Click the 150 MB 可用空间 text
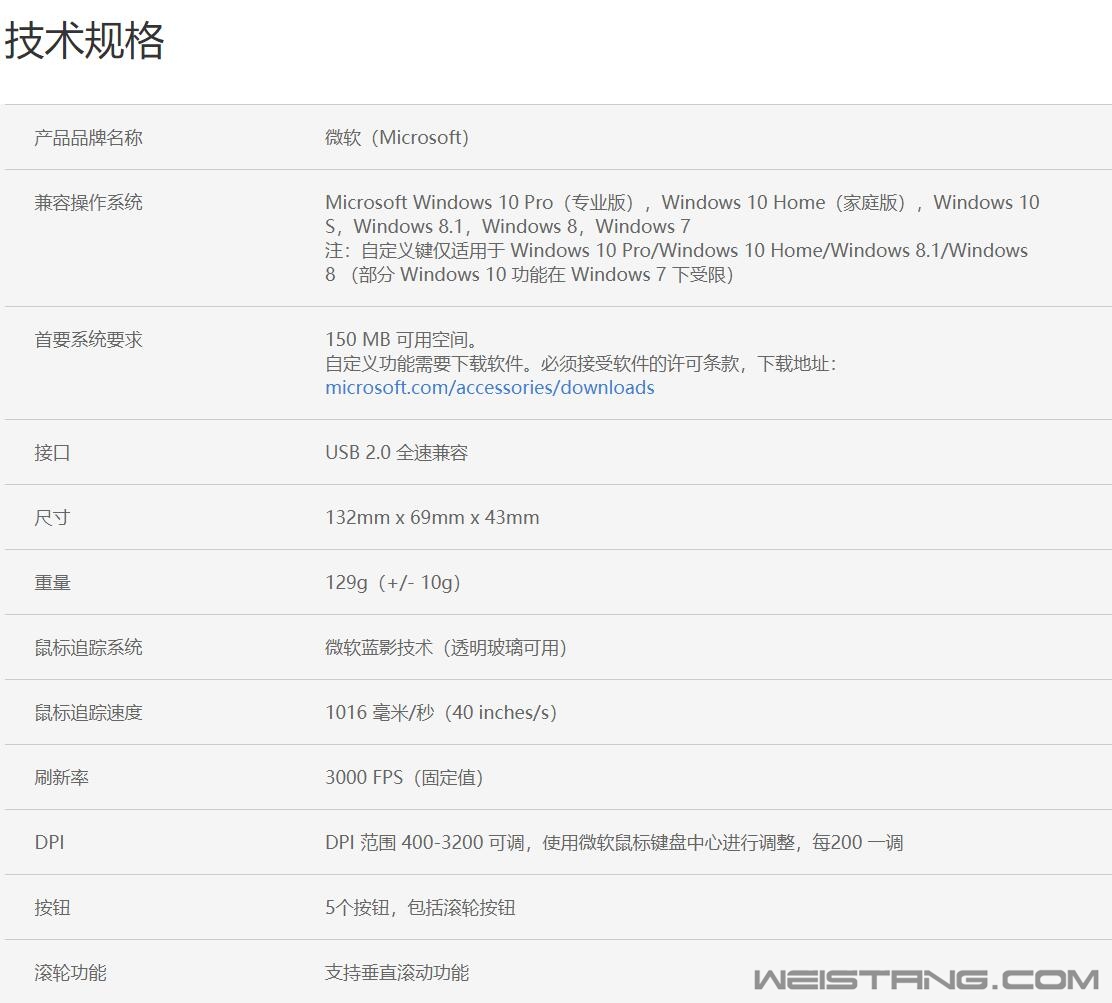 pos(401,340)
